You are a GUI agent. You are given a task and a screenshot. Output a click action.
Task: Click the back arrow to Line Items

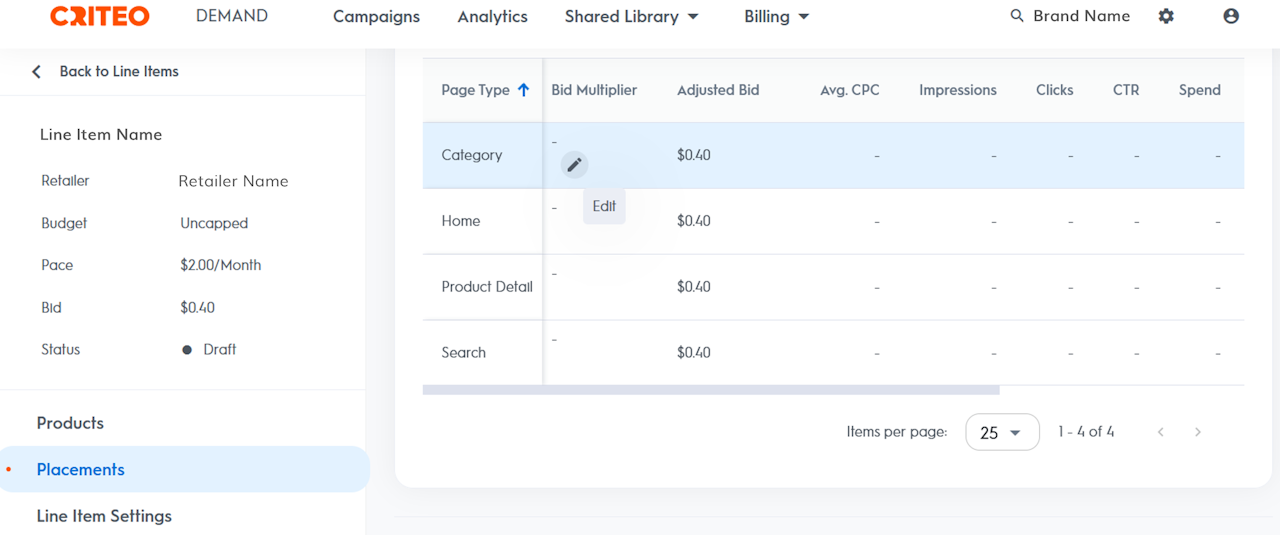(x=37, y=72)
